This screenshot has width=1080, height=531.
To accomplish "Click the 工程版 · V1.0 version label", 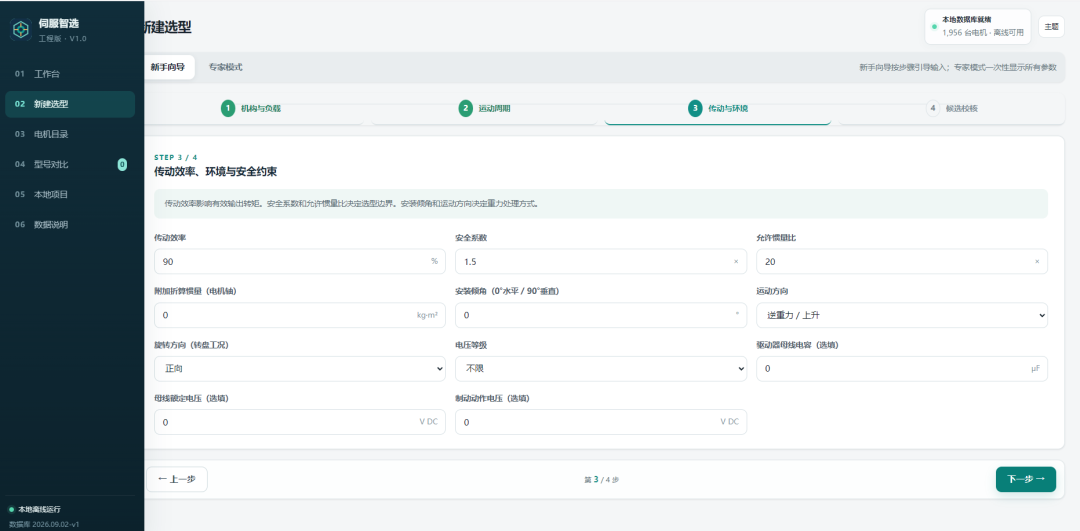I will pos(63,39).
